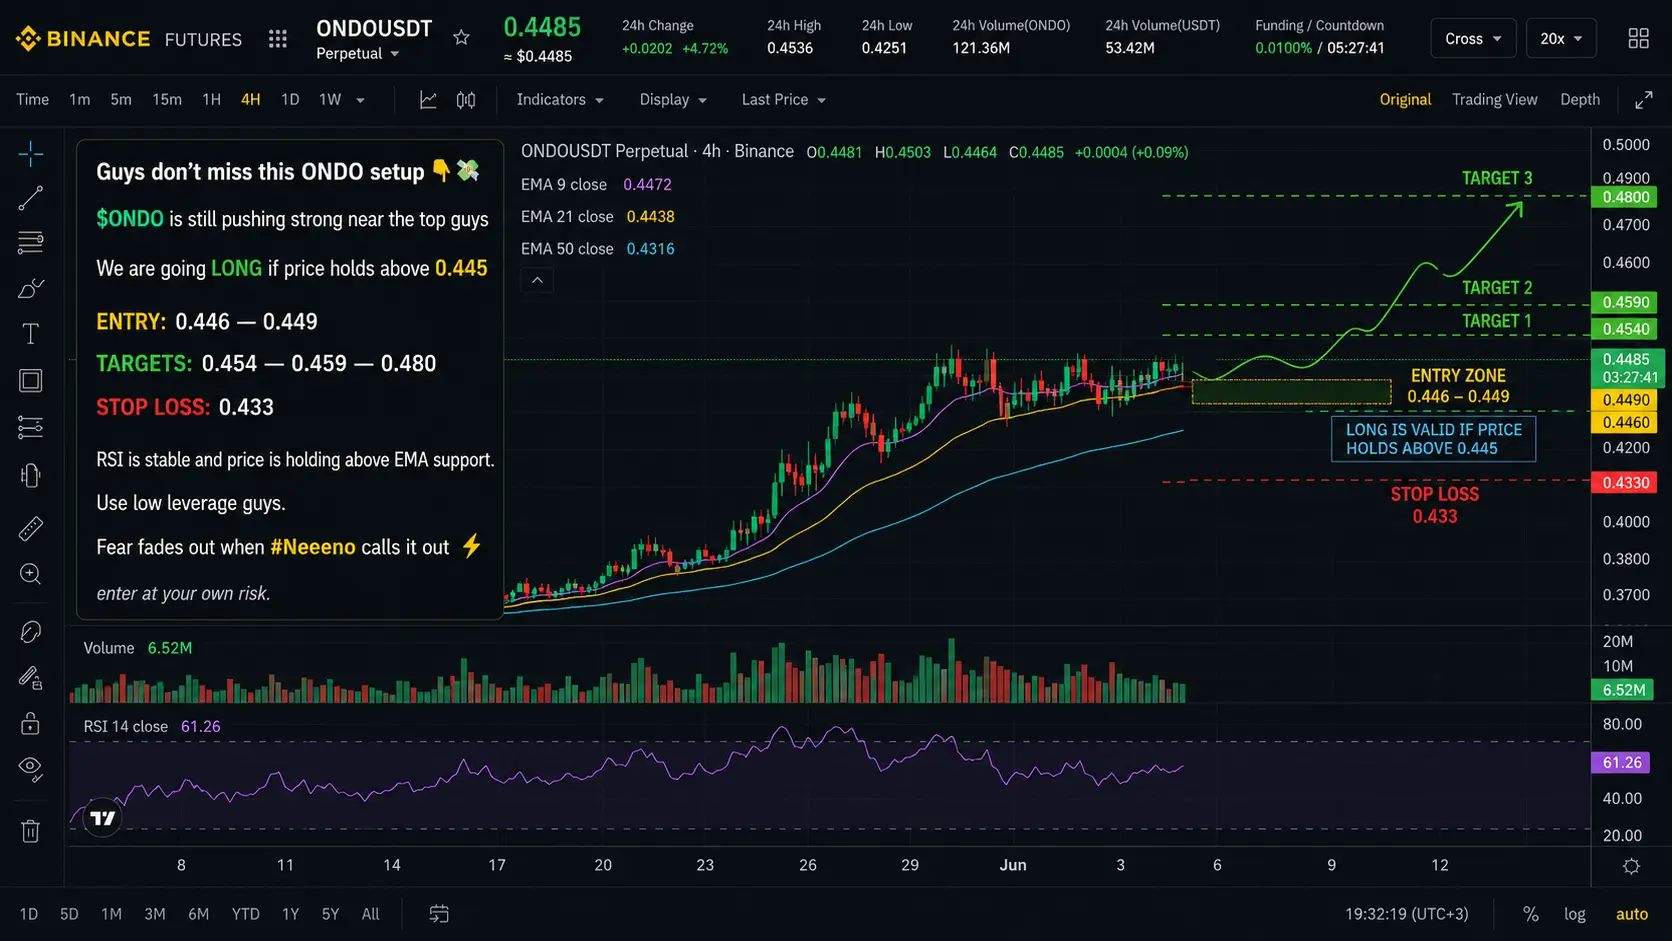Click the TradingView logo on chart
Viewport: 1672px width, 941px height.
click(x=103, y=818)
